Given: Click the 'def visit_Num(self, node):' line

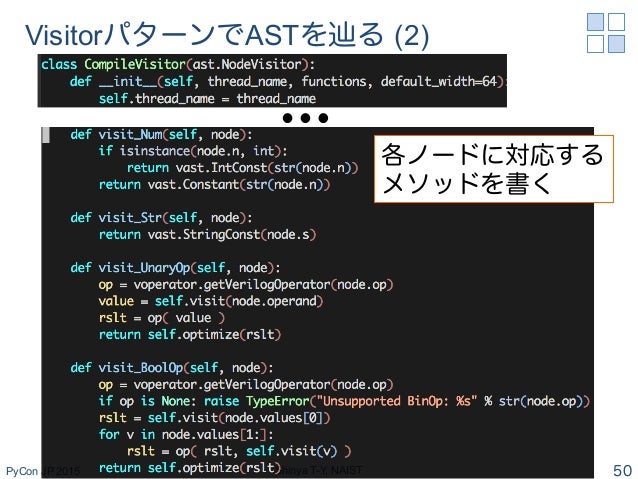Looking at the screenshot, I should point(161,134).
